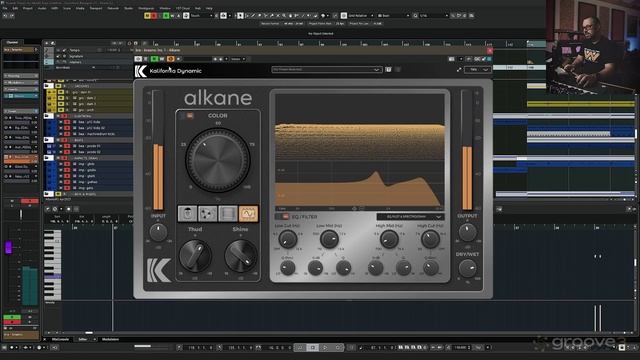Image resolution: width=640 pixels, height=360 pixels.
Task: Click the High Mid frequency knob
Action: coord(389,239)
